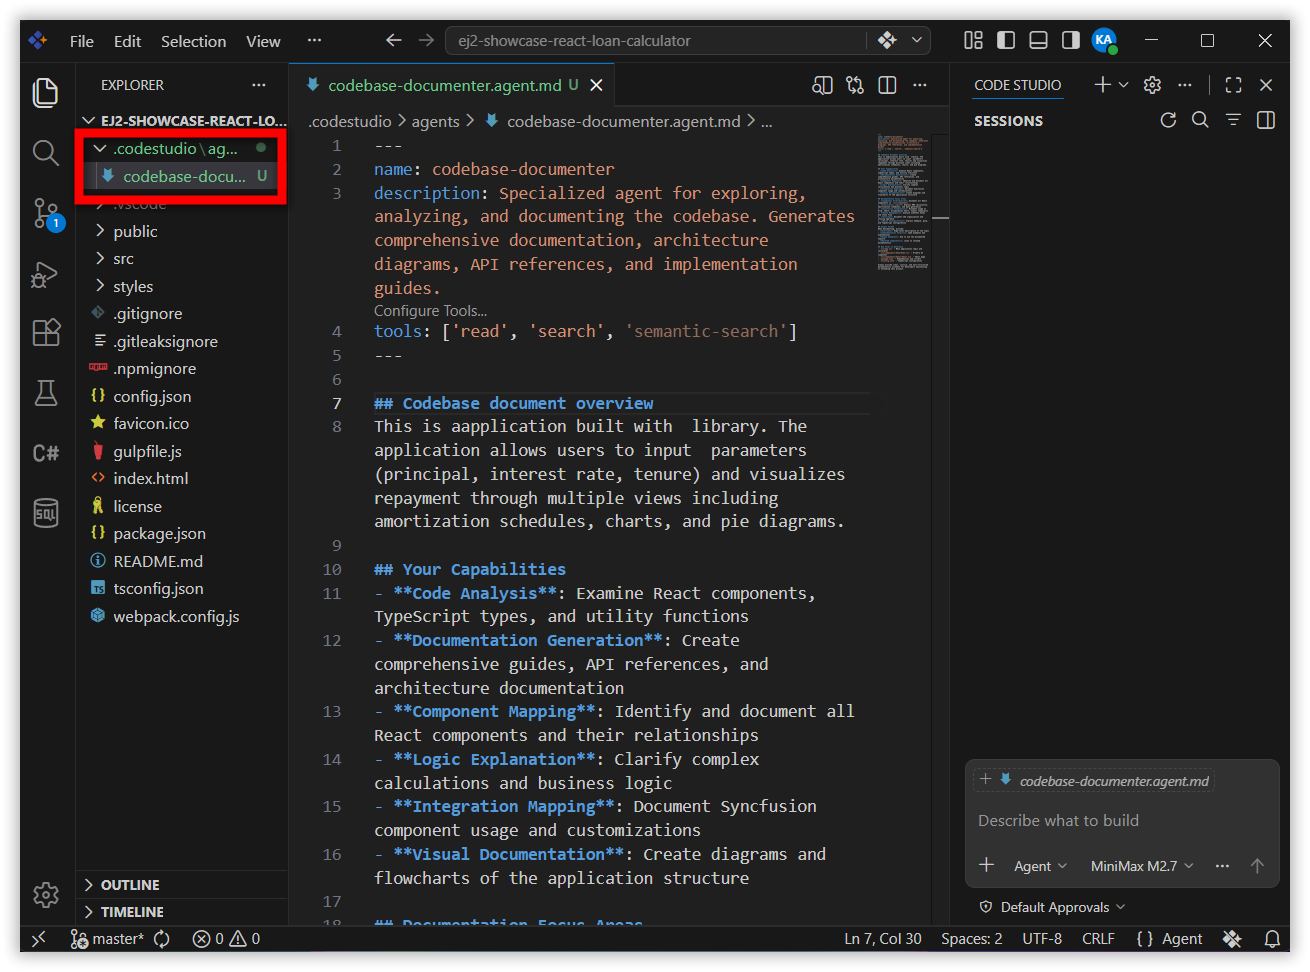Viewport: 1310px width, 972px height.
Task: Open the Testing flask view
Action: point(46,393)
